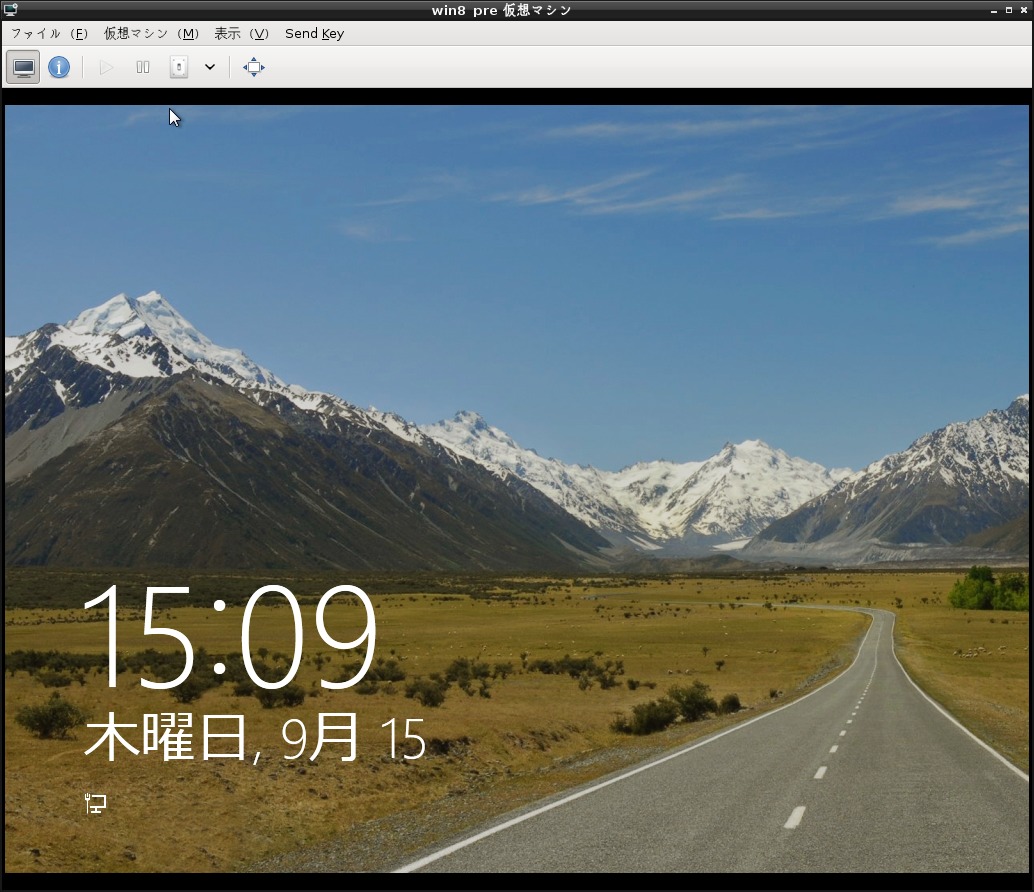
Task: Open the Send Key menu
Action: [315, 34]
